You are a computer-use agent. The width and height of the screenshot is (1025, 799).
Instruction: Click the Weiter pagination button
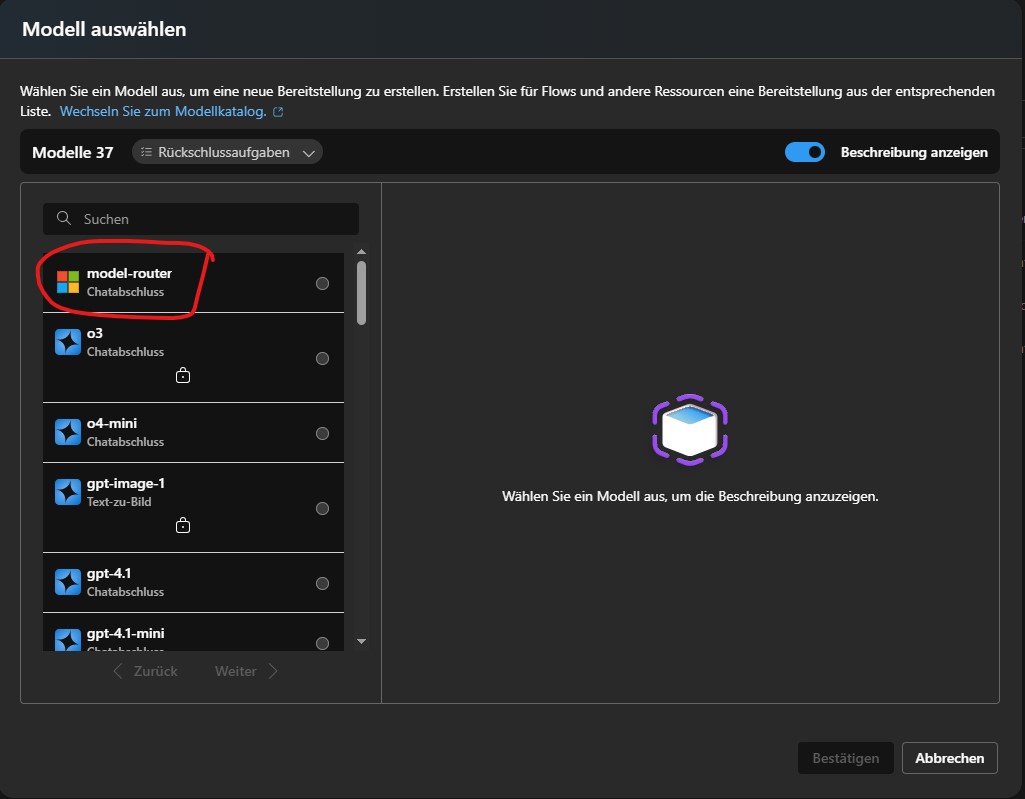tap(246, 672)
